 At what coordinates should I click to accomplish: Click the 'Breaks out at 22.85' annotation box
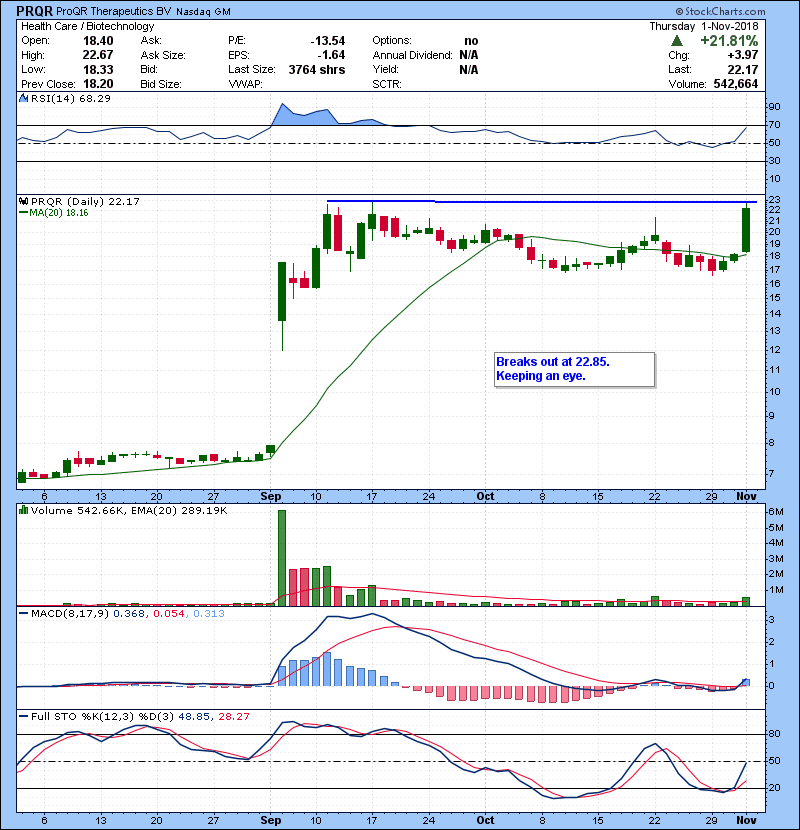574,369
